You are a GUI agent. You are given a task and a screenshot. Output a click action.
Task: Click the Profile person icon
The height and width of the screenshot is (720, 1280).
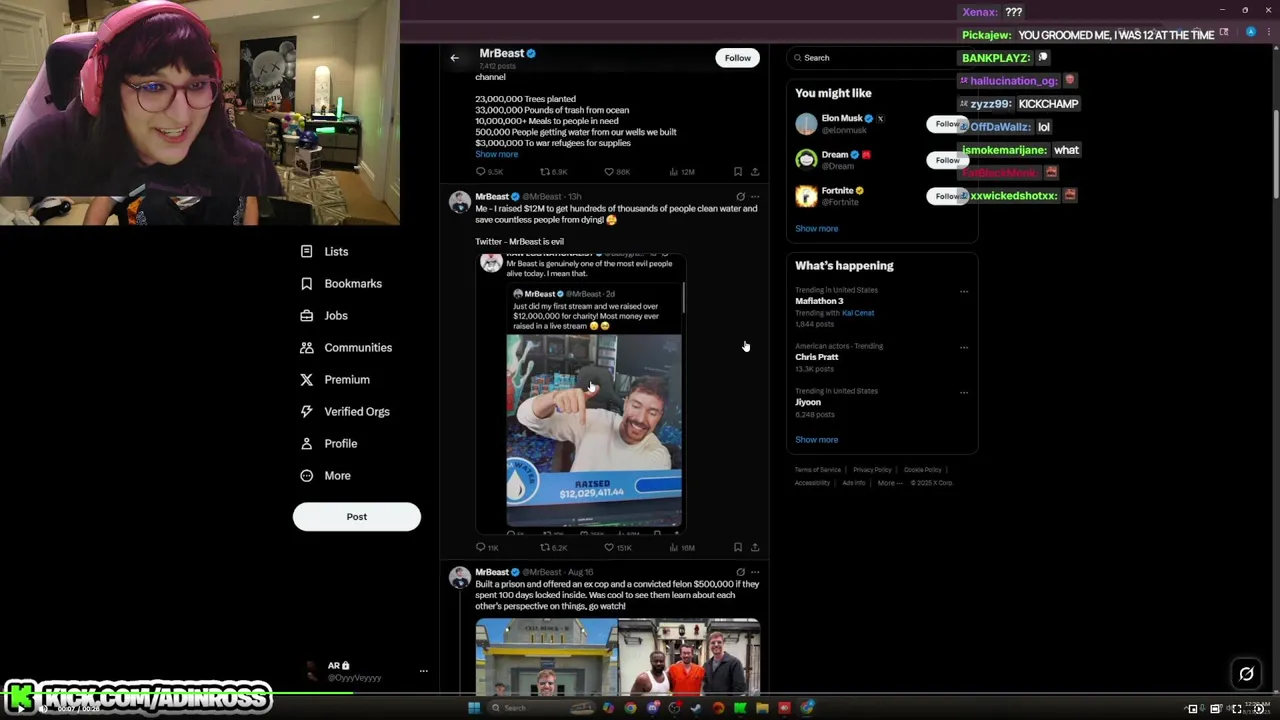[x=306, y=444]
